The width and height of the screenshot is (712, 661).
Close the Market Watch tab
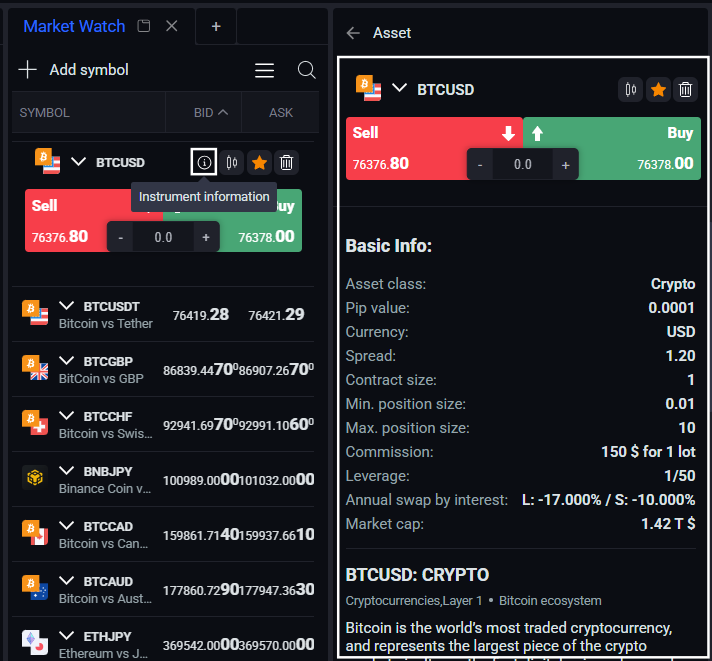point(172,26)
